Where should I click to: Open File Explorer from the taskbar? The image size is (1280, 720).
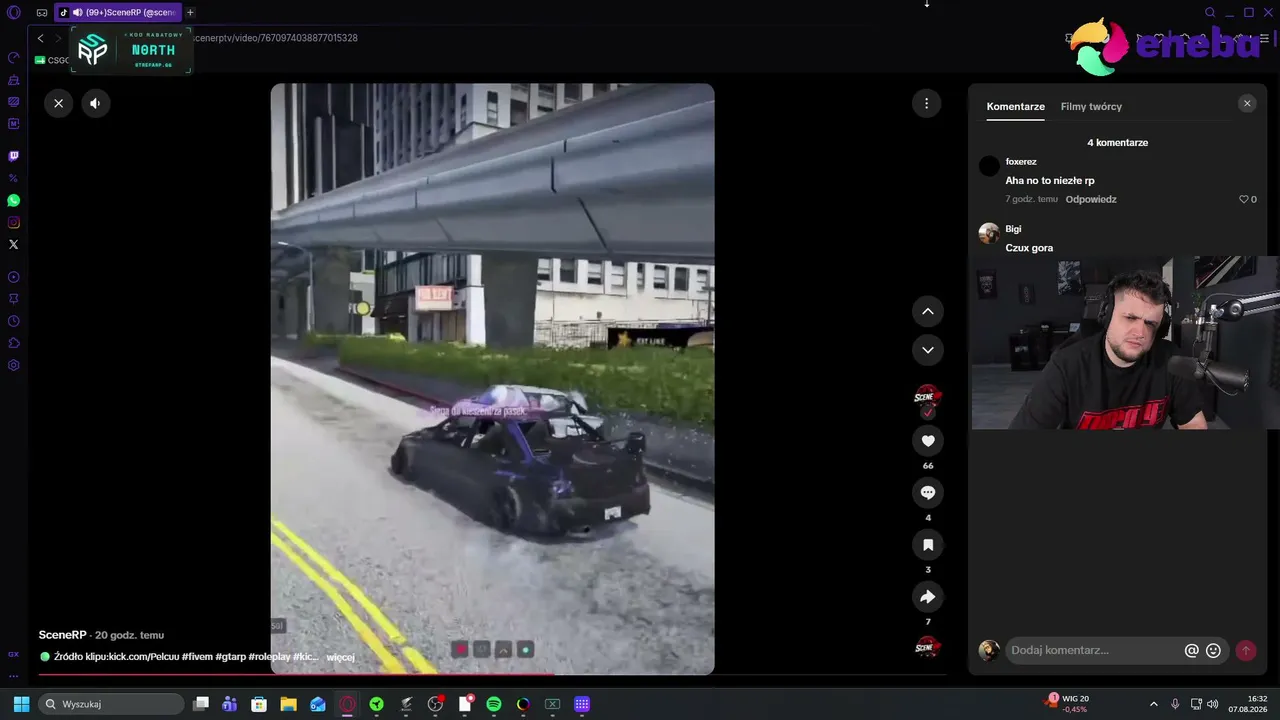(x=288, y=704)
